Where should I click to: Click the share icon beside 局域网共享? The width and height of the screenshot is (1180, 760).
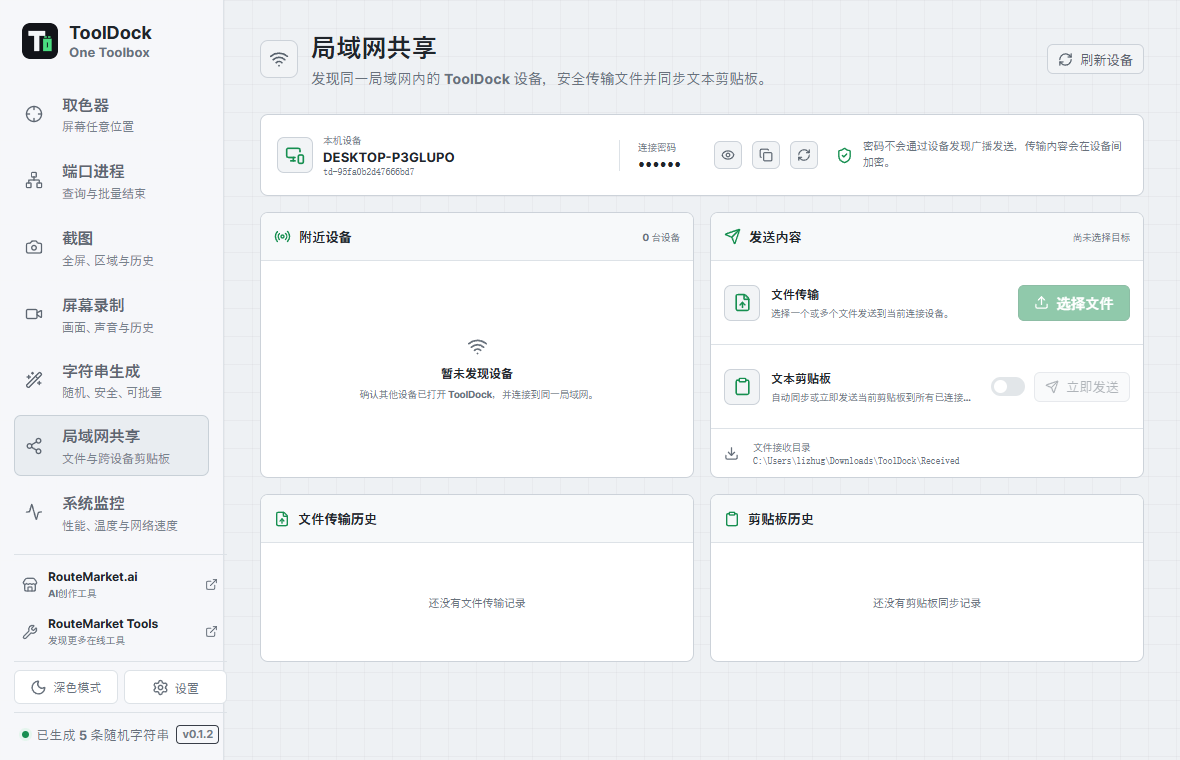point(34,446)
